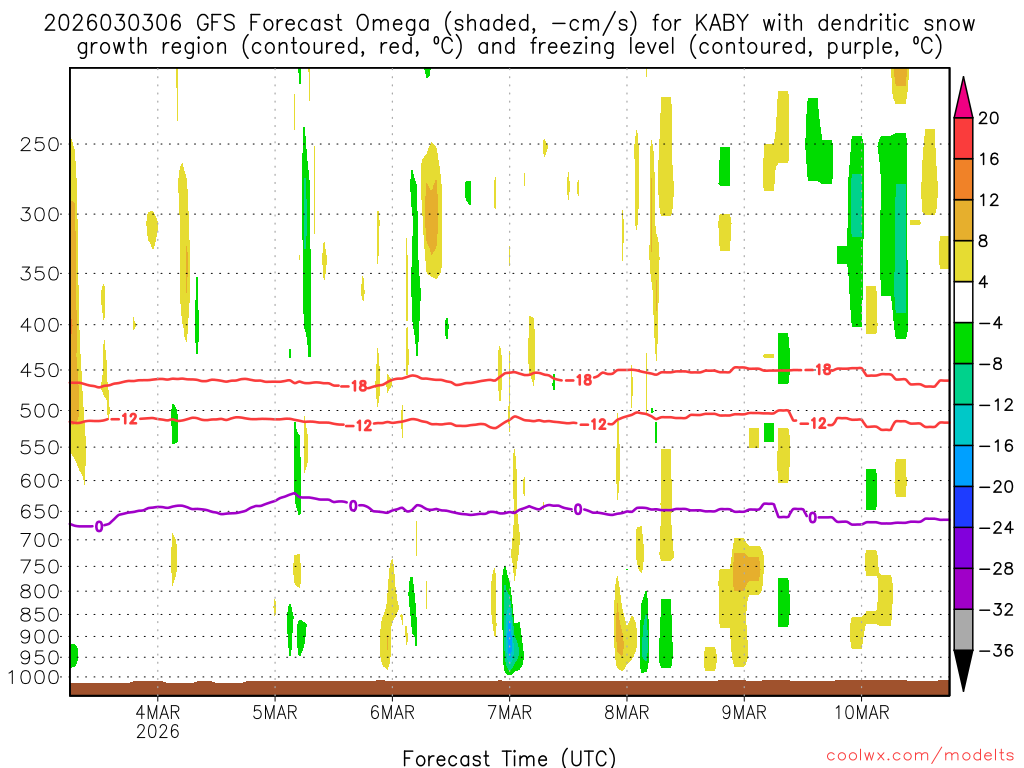Click the 800 pressure level label
The height and width of the screenshot is (768, 1024).
pyautogui.click(x=40, y=592)
